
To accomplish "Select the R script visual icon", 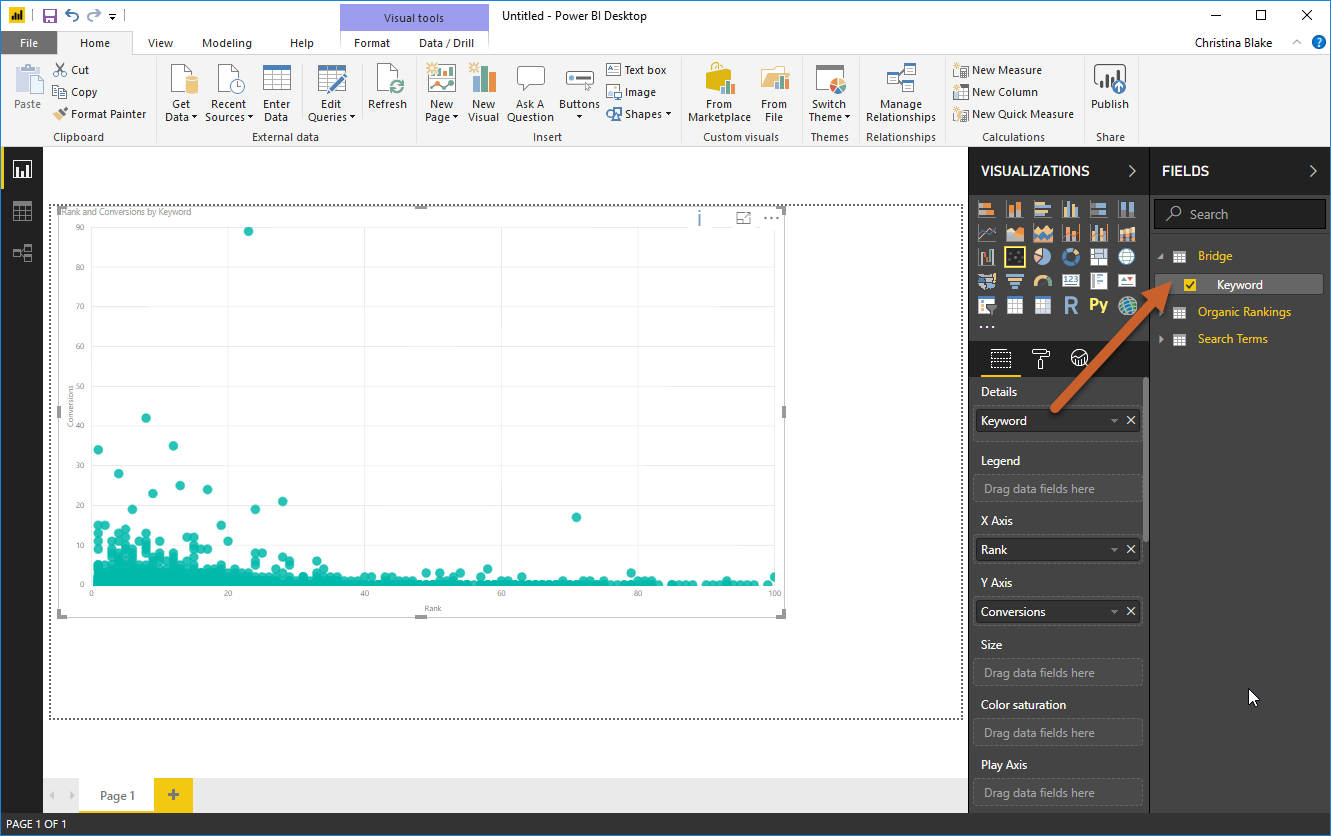I will [1071, 305].
